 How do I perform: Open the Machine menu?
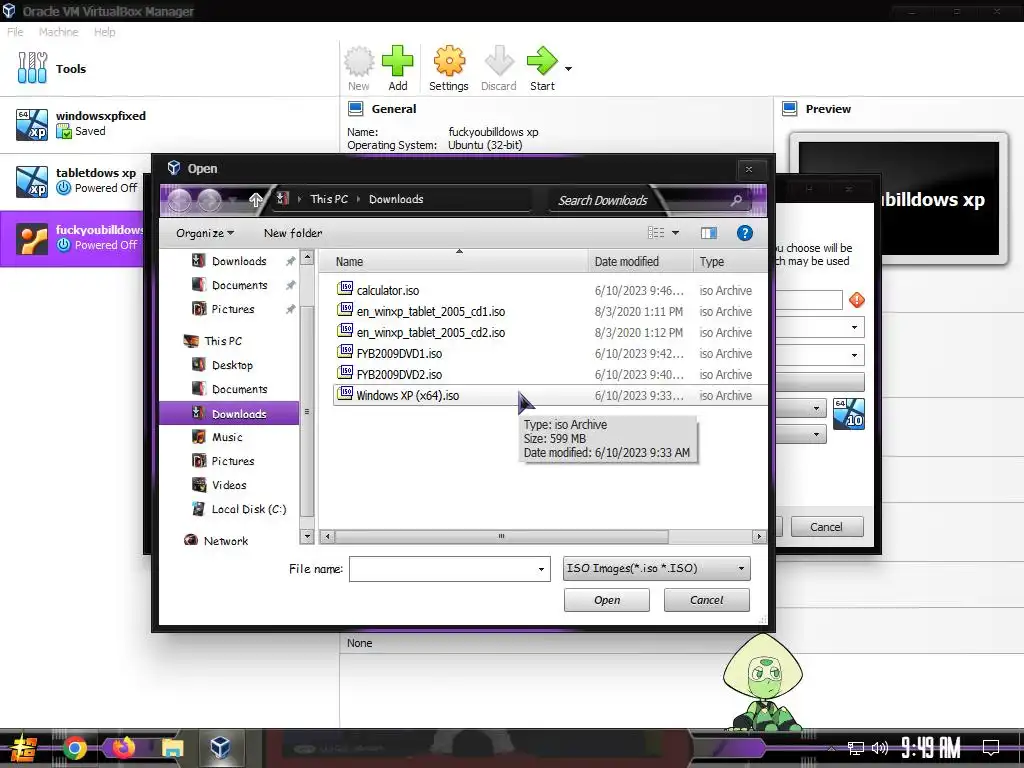click(58, 32)
